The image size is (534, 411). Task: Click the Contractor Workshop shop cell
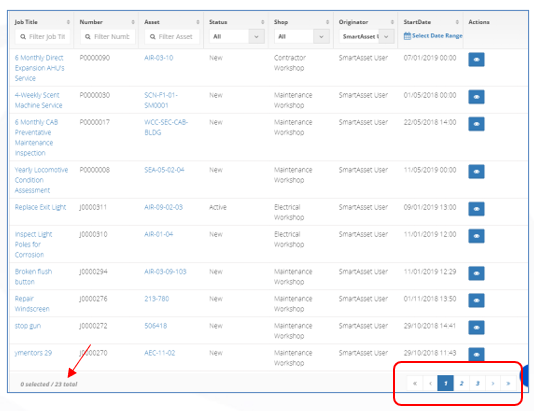click(x=290, y=63)
